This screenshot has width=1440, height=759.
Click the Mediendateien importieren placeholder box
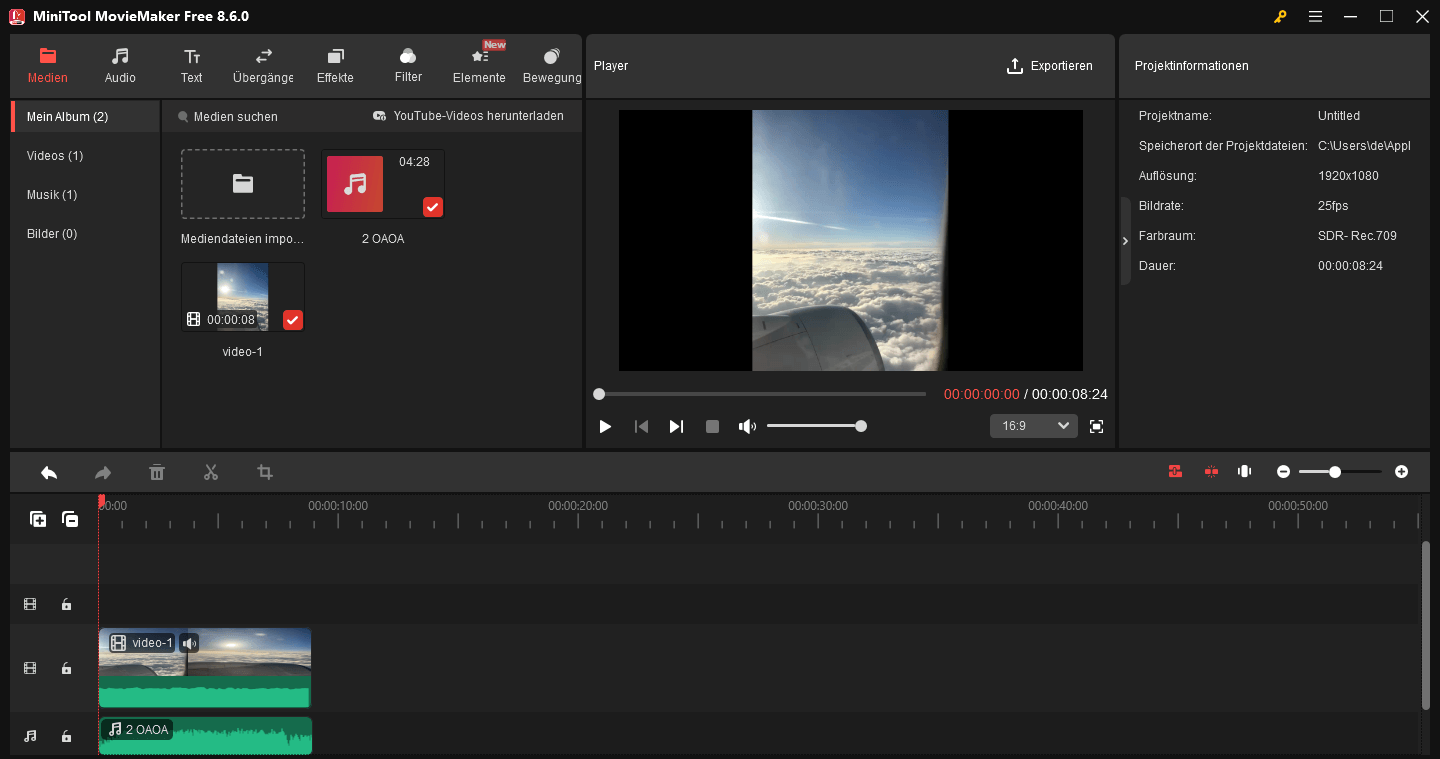click(x=242, y=183)
